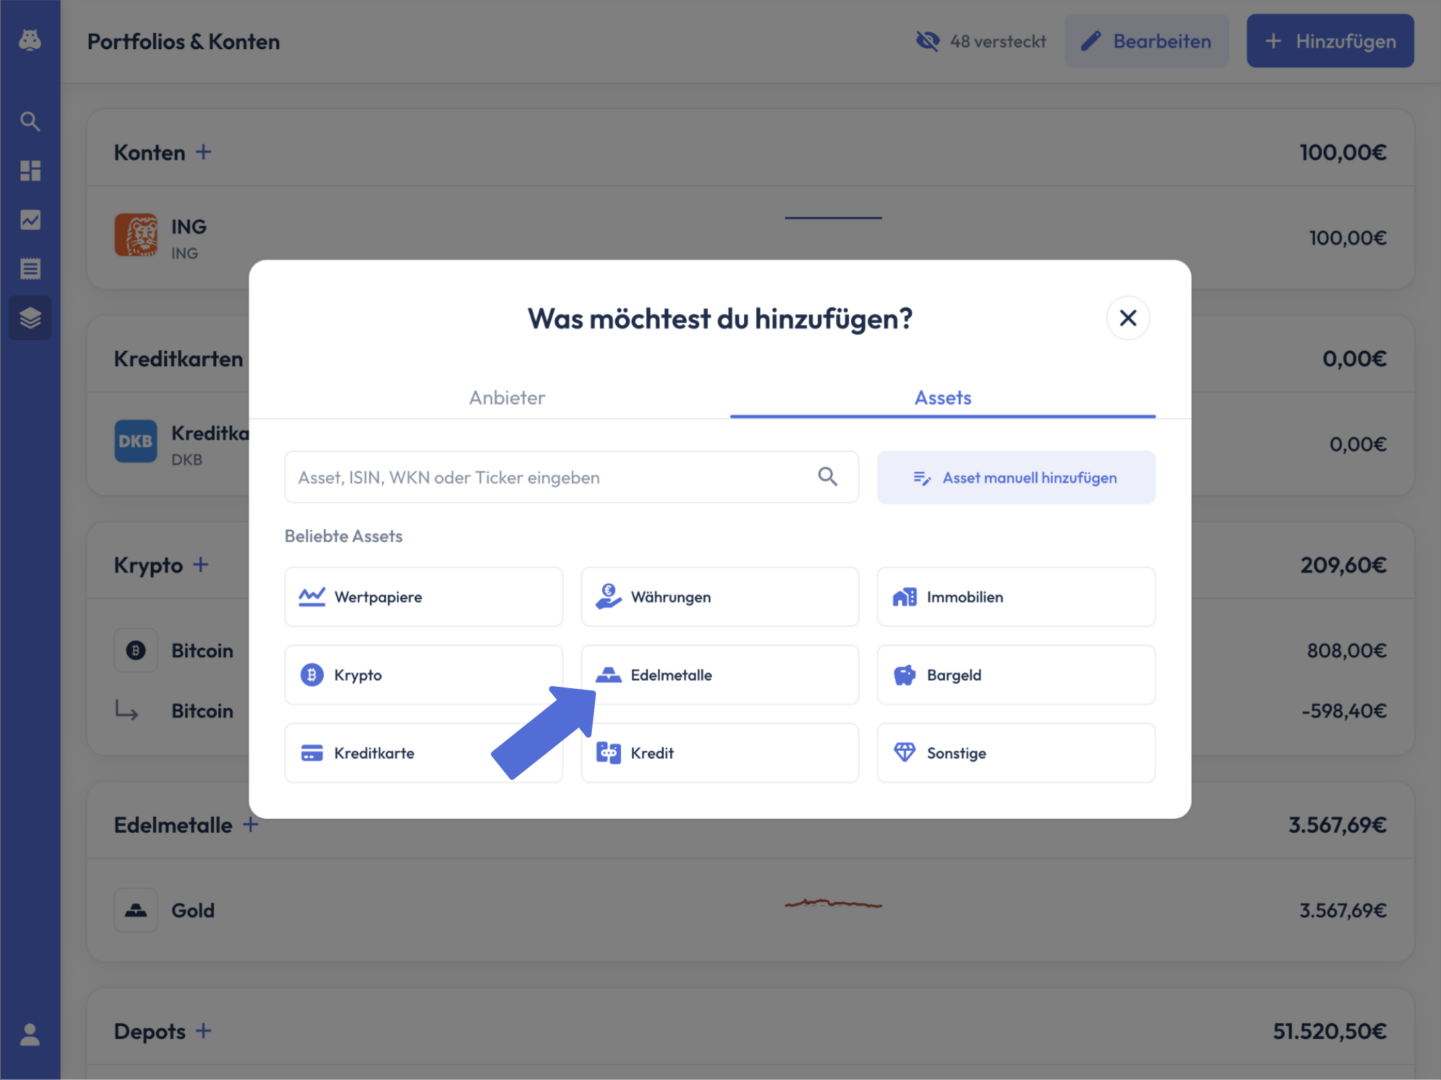Add new item next to Konten
Image resolution: width=1441 pixels, height=1080 pixels.
(203, 152)
